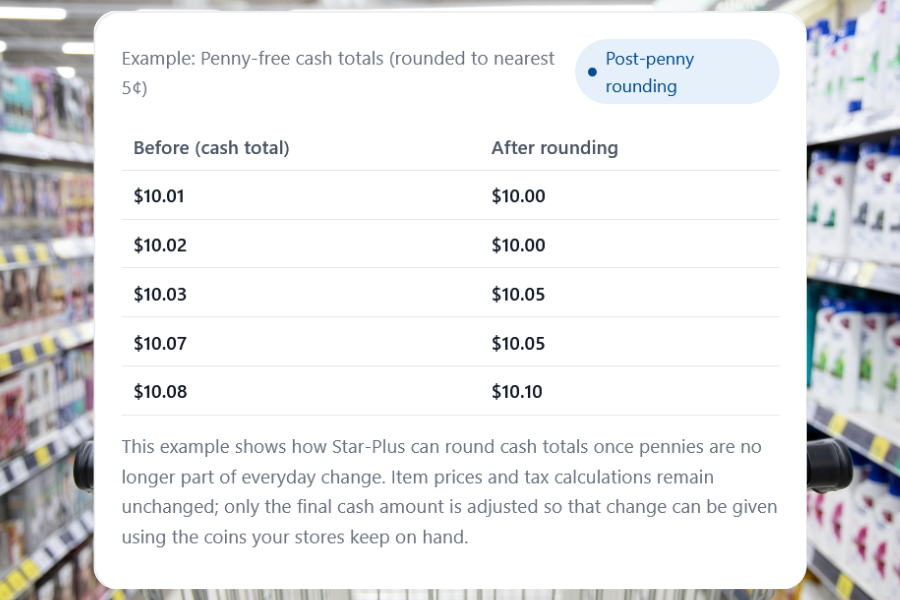Screen dimensions: 900x600
Task: Click the rounded value beside $10.02
Action: [x=518, y=245]
